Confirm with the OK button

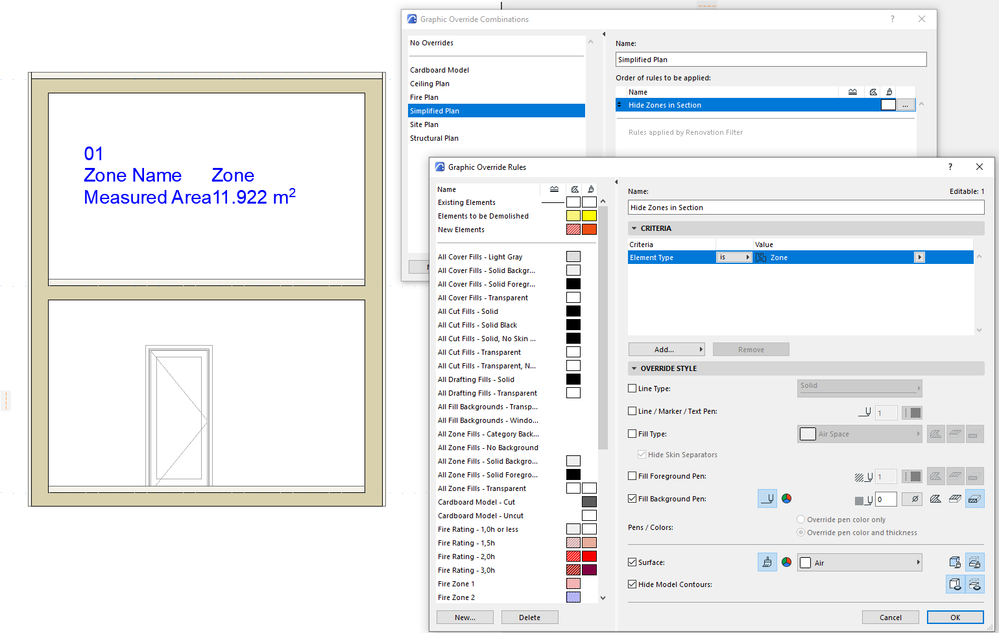point(955,617)
